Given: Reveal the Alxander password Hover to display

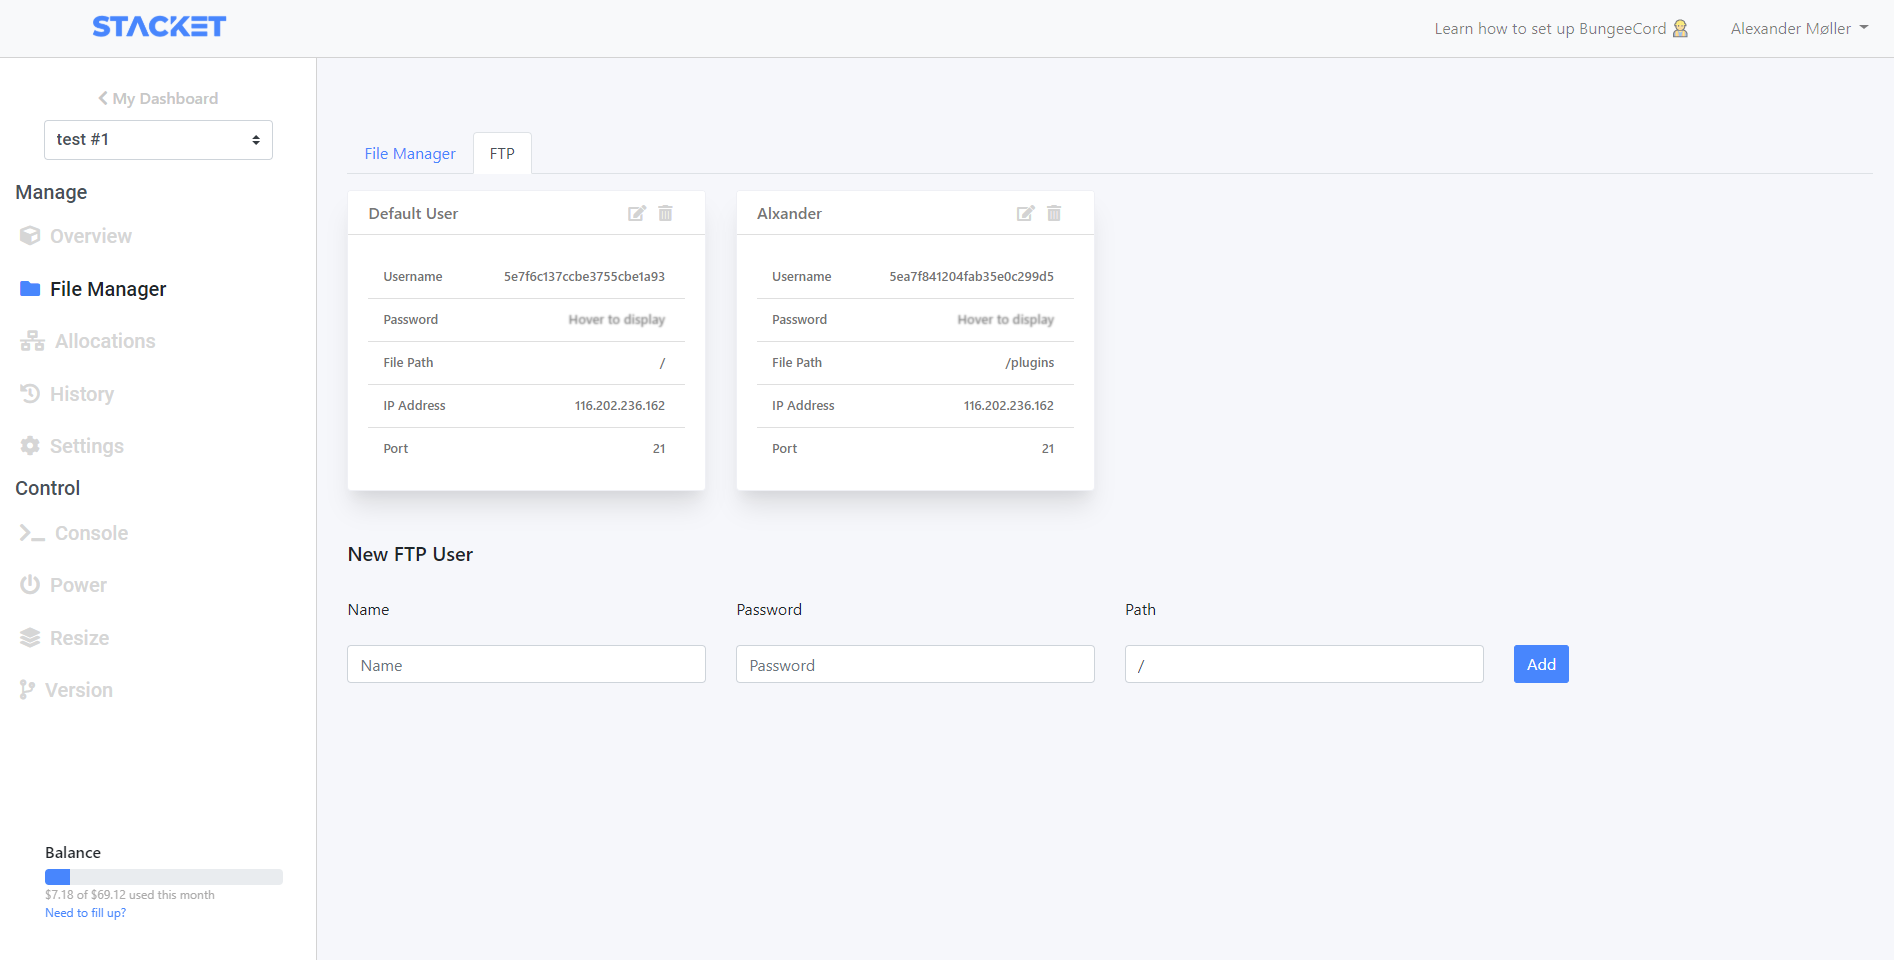Looking at the screenshot, I should (x=1005, y=320).
